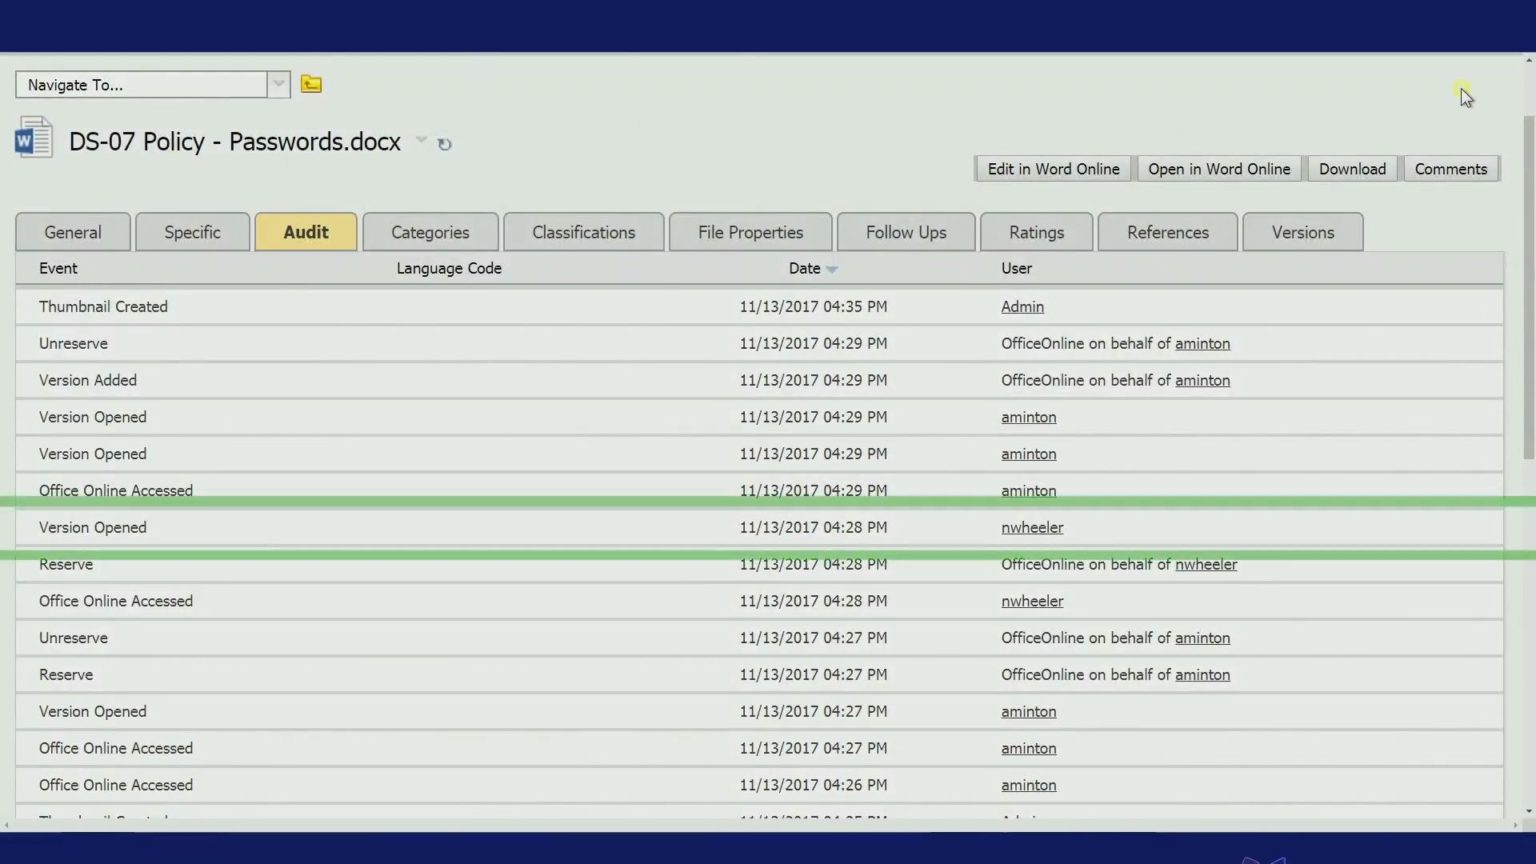Click Open in Word Online

click(x=1218, y=168)
